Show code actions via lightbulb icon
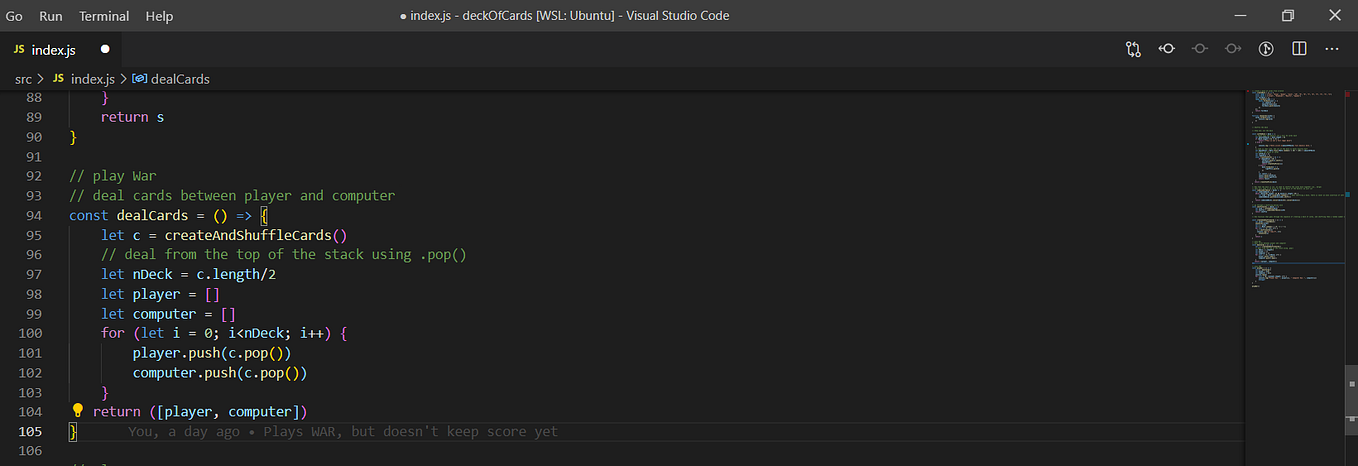This screenshot has width=1358, height=466. click(x=78, y=411)
